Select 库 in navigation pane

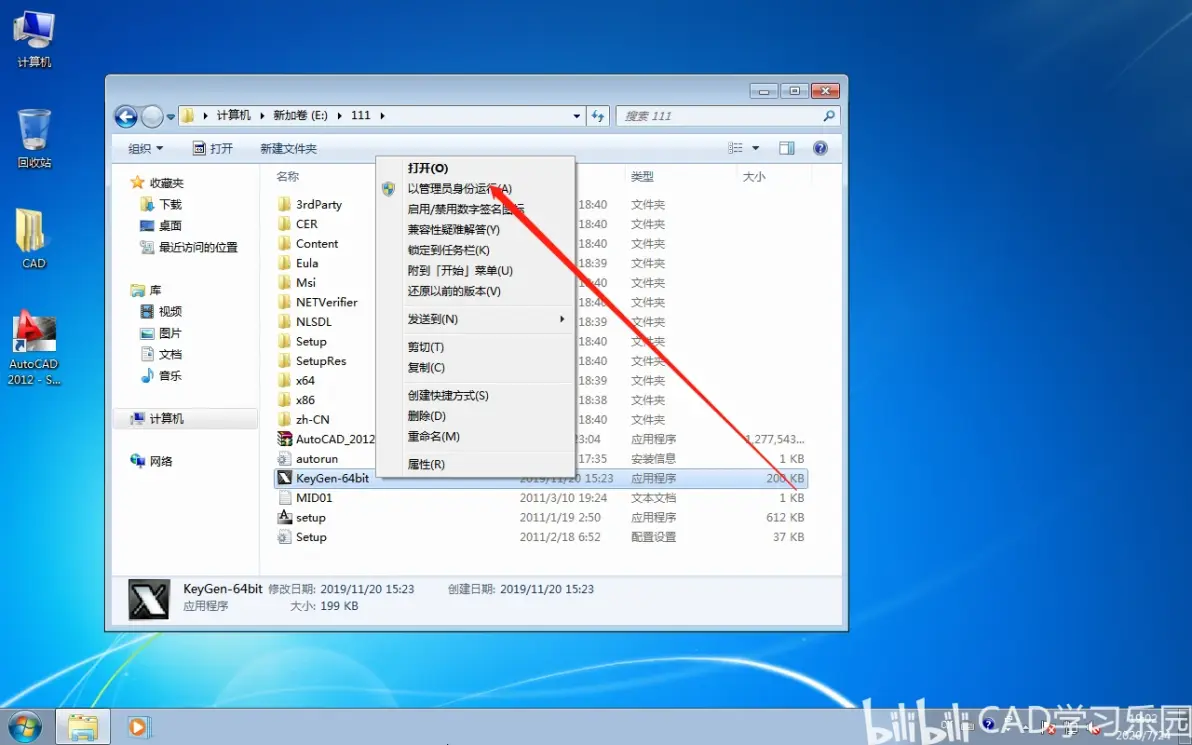pos(147,290)
